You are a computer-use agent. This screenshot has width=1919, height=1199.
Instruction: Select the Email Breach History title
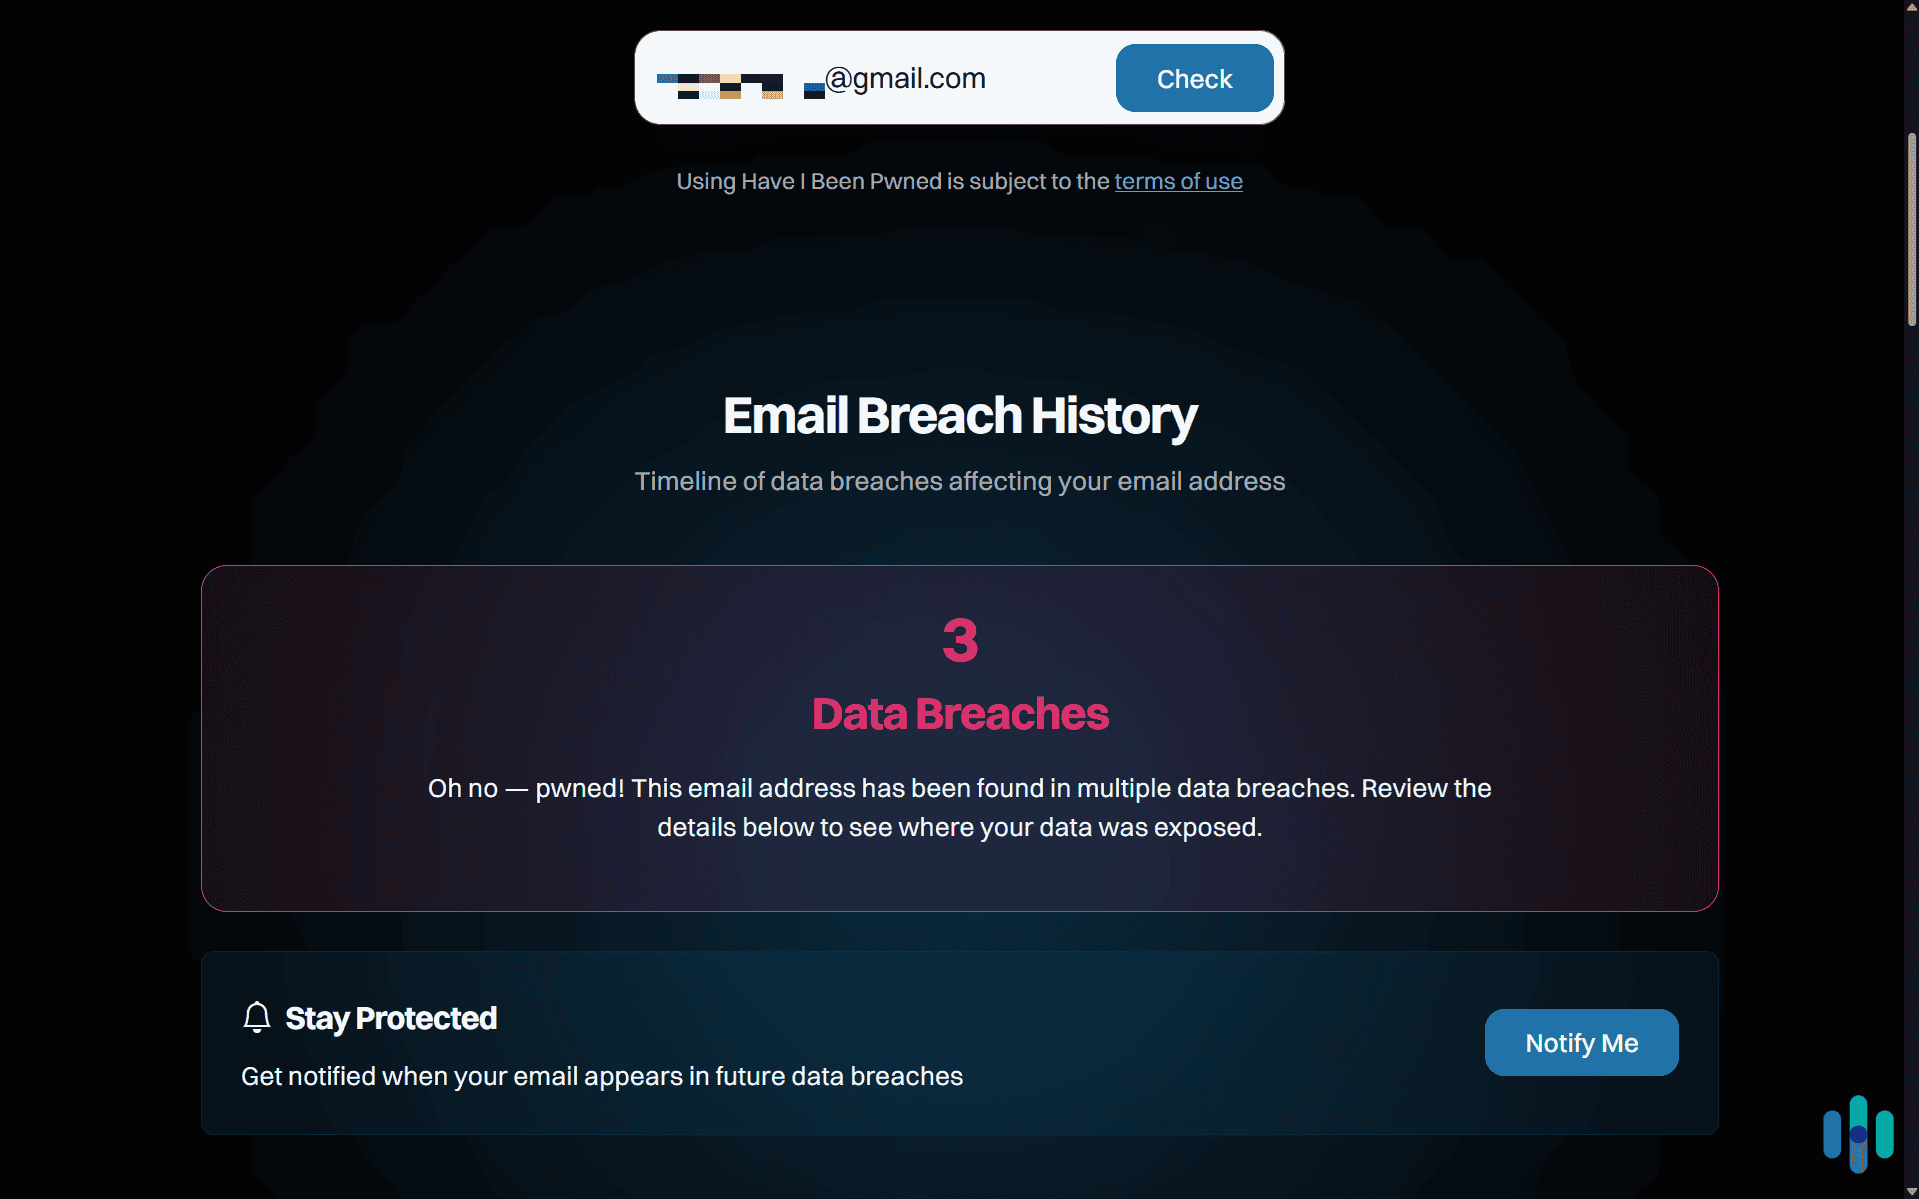[958, 415]
